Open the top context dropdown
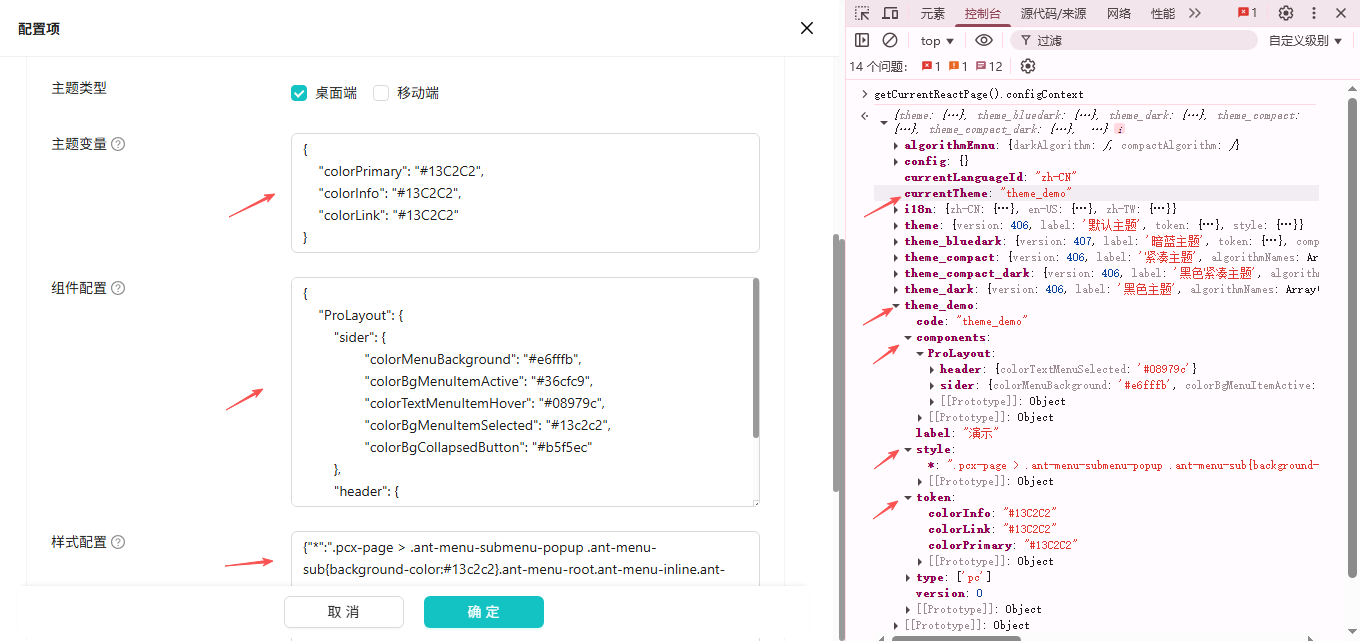 pos(937,41)
